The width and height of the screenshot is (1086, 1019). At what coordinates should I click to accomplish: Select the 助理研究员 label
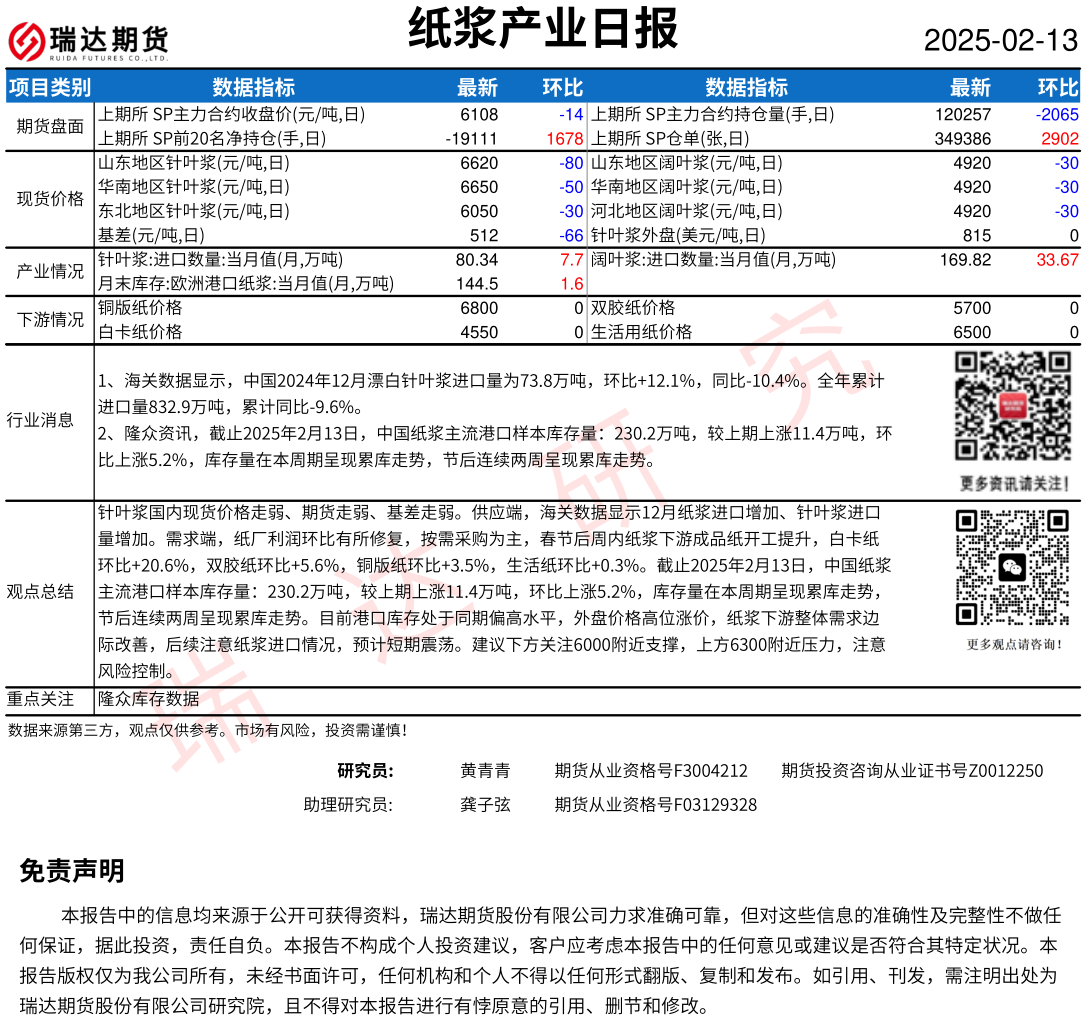(348, 805)
